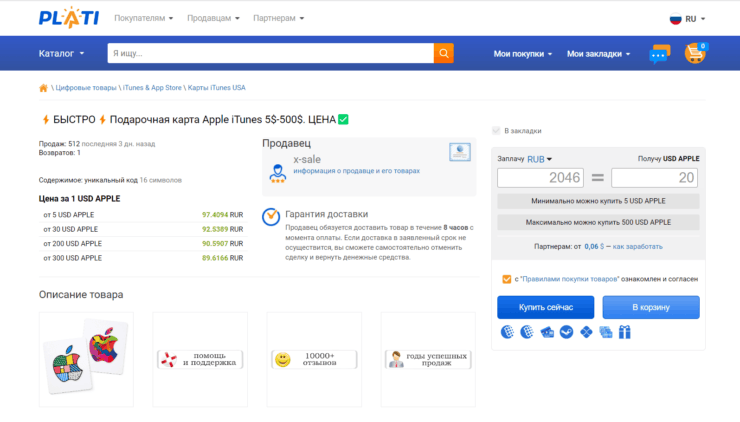The width and height of the screenshot is (740, 422).
Task: Click the Получу amount field showing 20
Action: (x=655, y=177)
